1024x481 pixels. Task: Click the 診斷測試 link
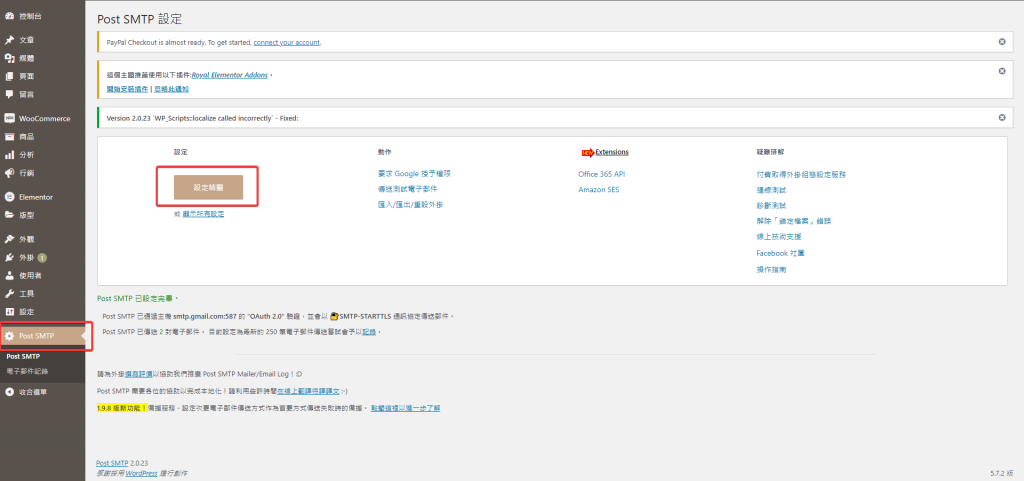point(771,206)
